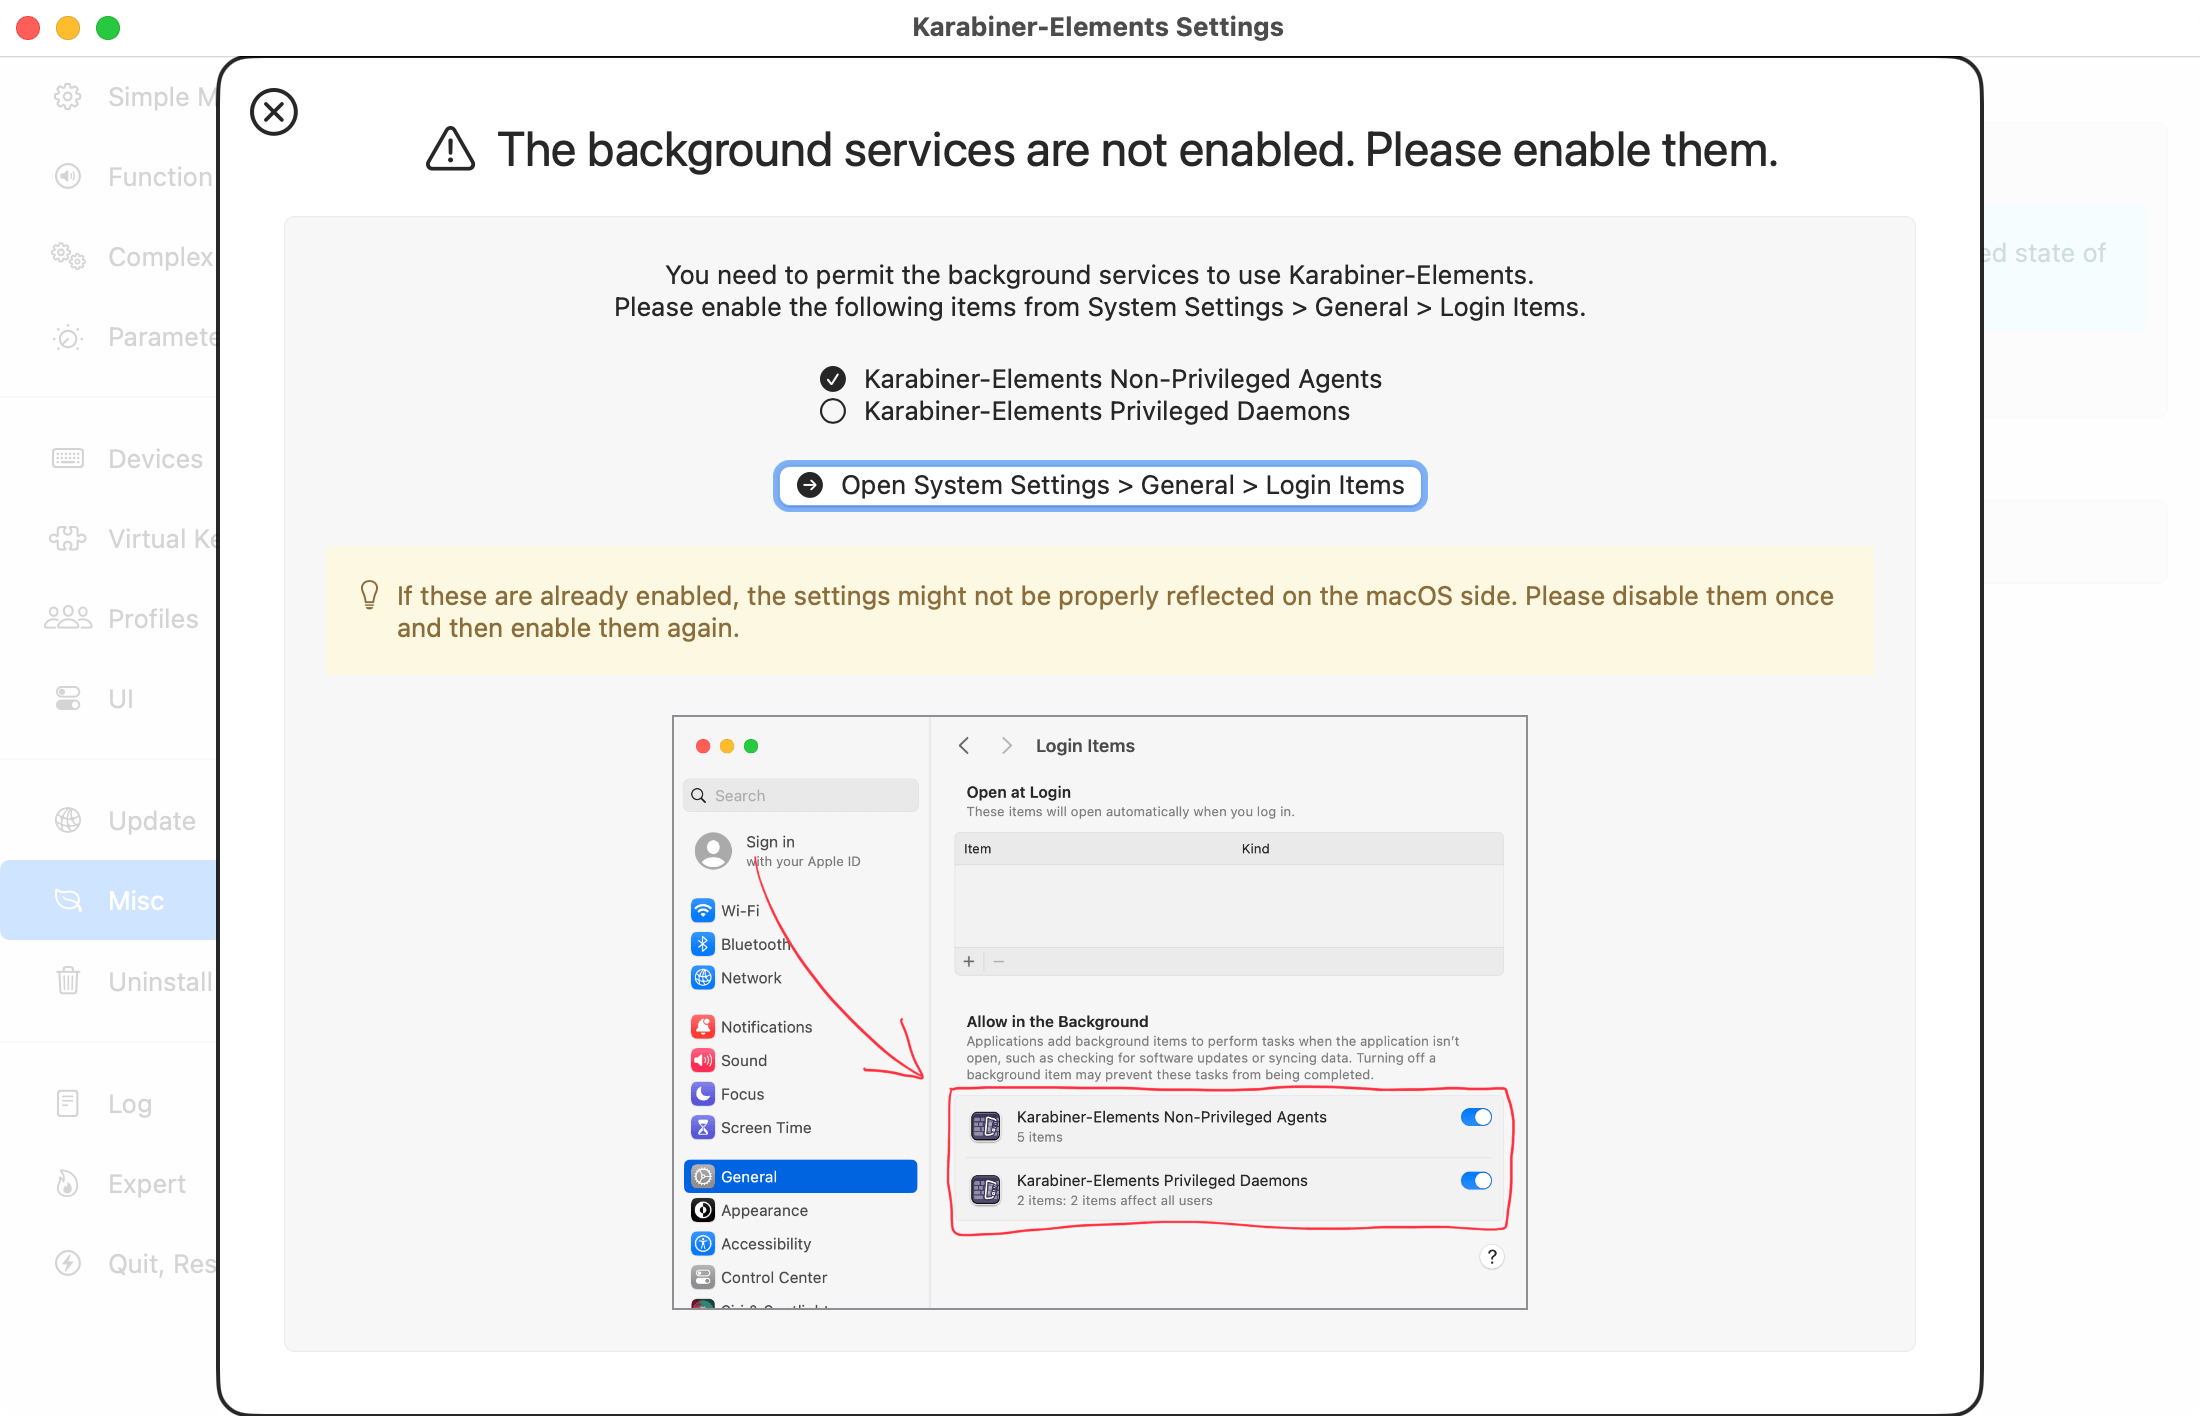Select the Simple Modifications menu item

tap(135, 96)
